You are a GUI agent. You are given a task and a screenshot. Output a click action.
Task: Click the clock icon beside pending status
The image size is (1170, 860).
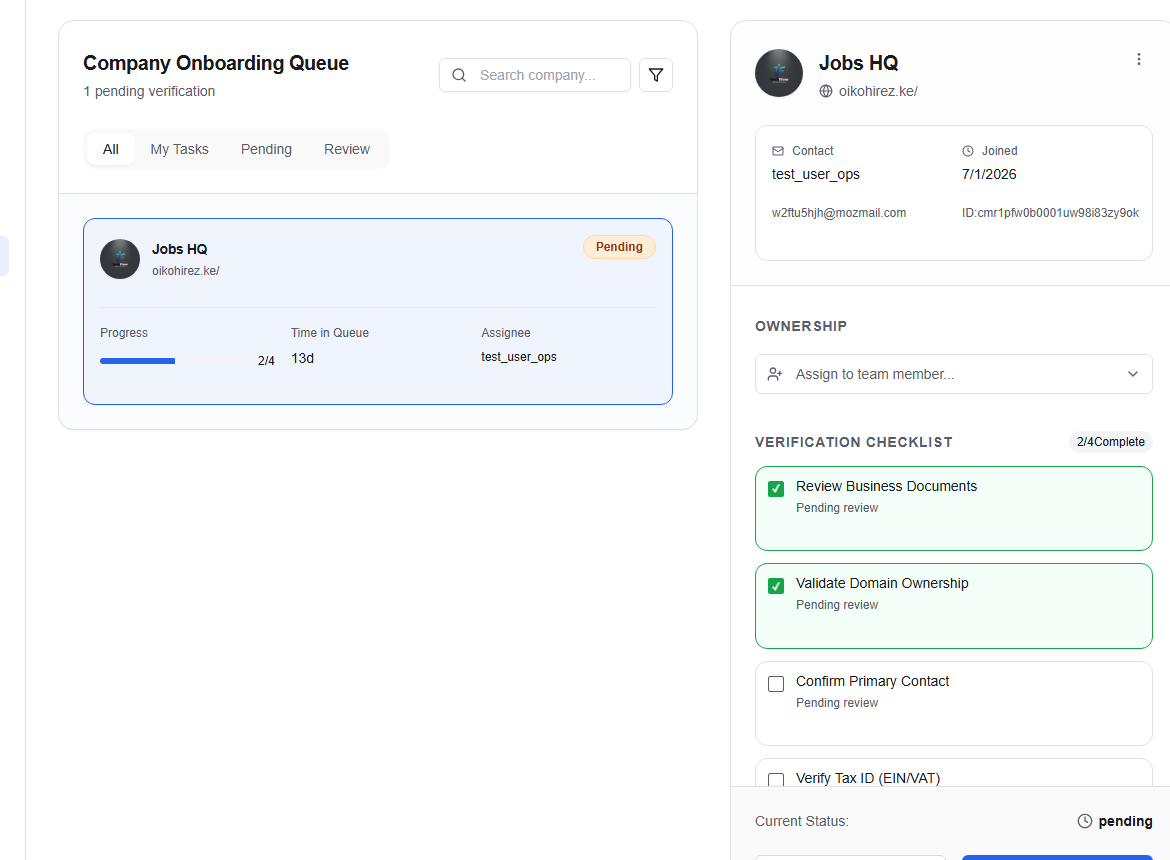pyautogui.click(x=1085, y=820)
